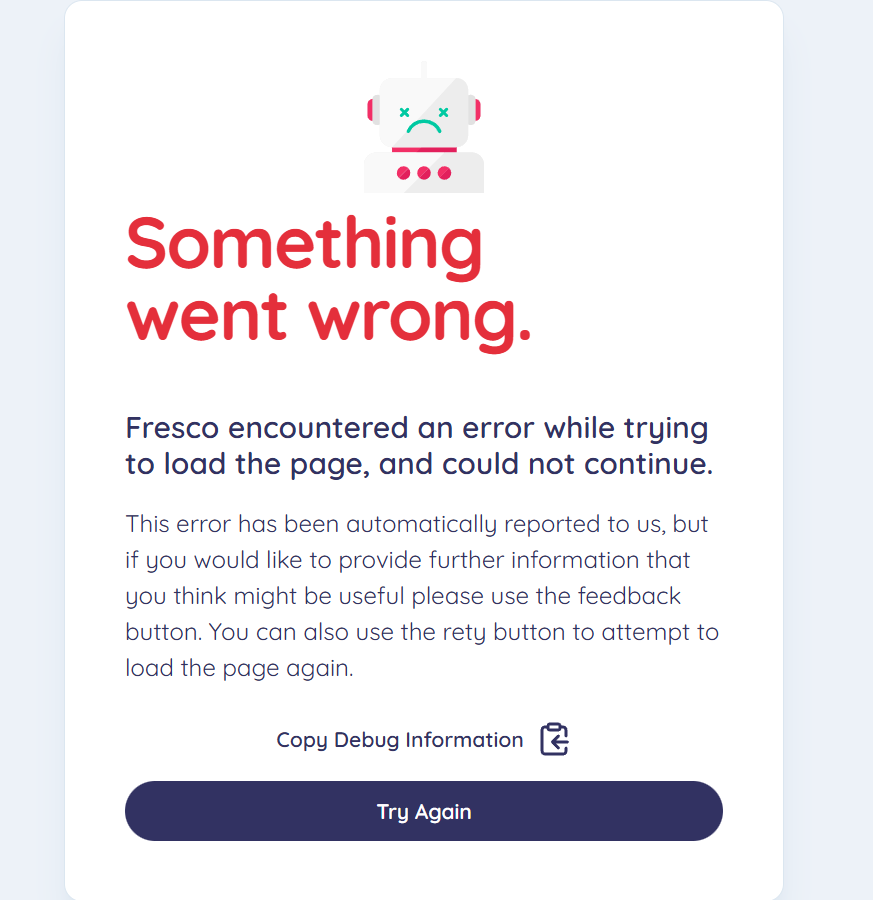Viewport: 873px width, 900px height.
Task: Click the word "Something" in the red heading
Action: pos(305,245)
